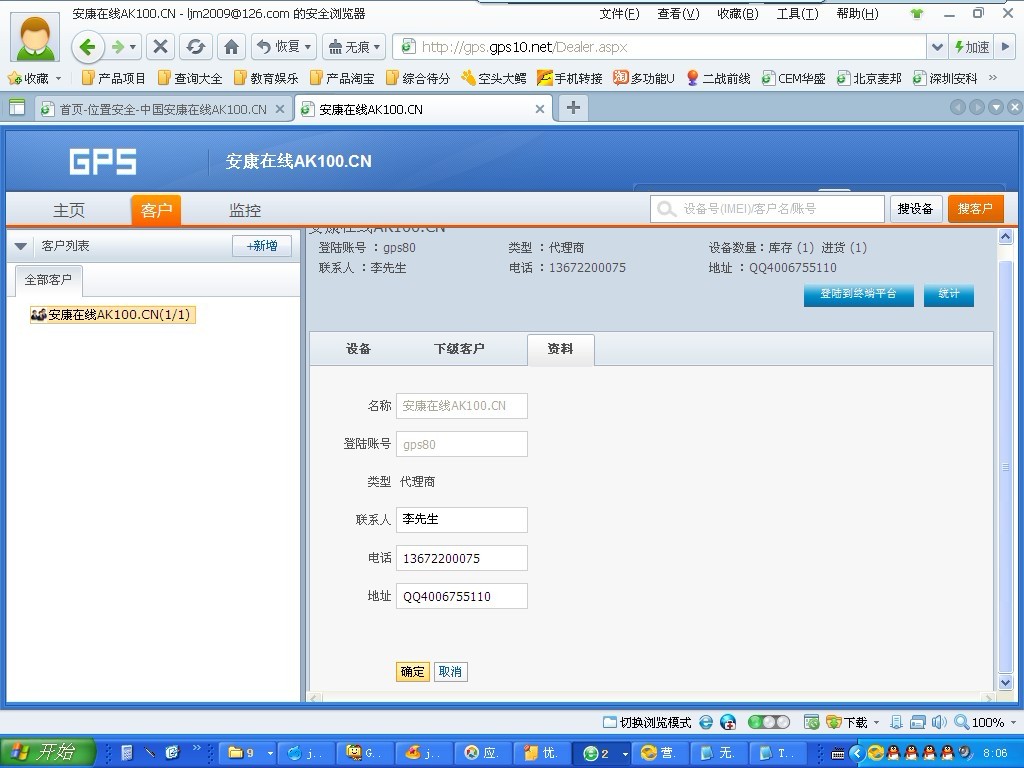Go to the 主页 navigation tab

pos(69,210)
